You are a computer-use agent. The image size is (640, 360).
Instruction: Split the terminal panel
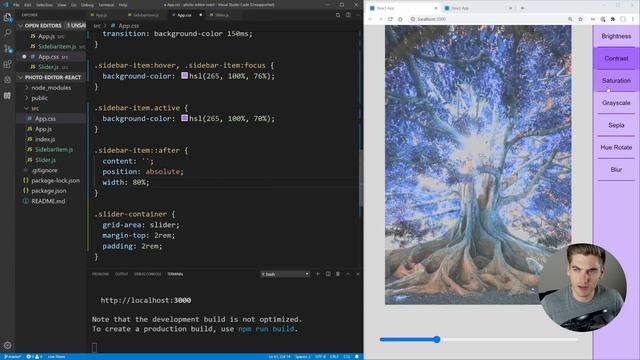click(x=328, y=274)
